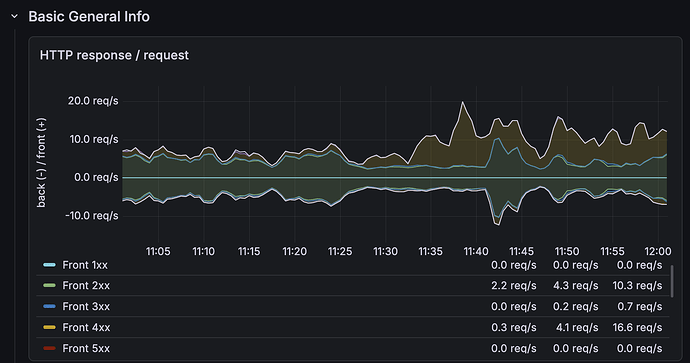The image size is (690, 363).
Task: Toggle the Front 5xx legend series
Action: click(x=86, y=348)
